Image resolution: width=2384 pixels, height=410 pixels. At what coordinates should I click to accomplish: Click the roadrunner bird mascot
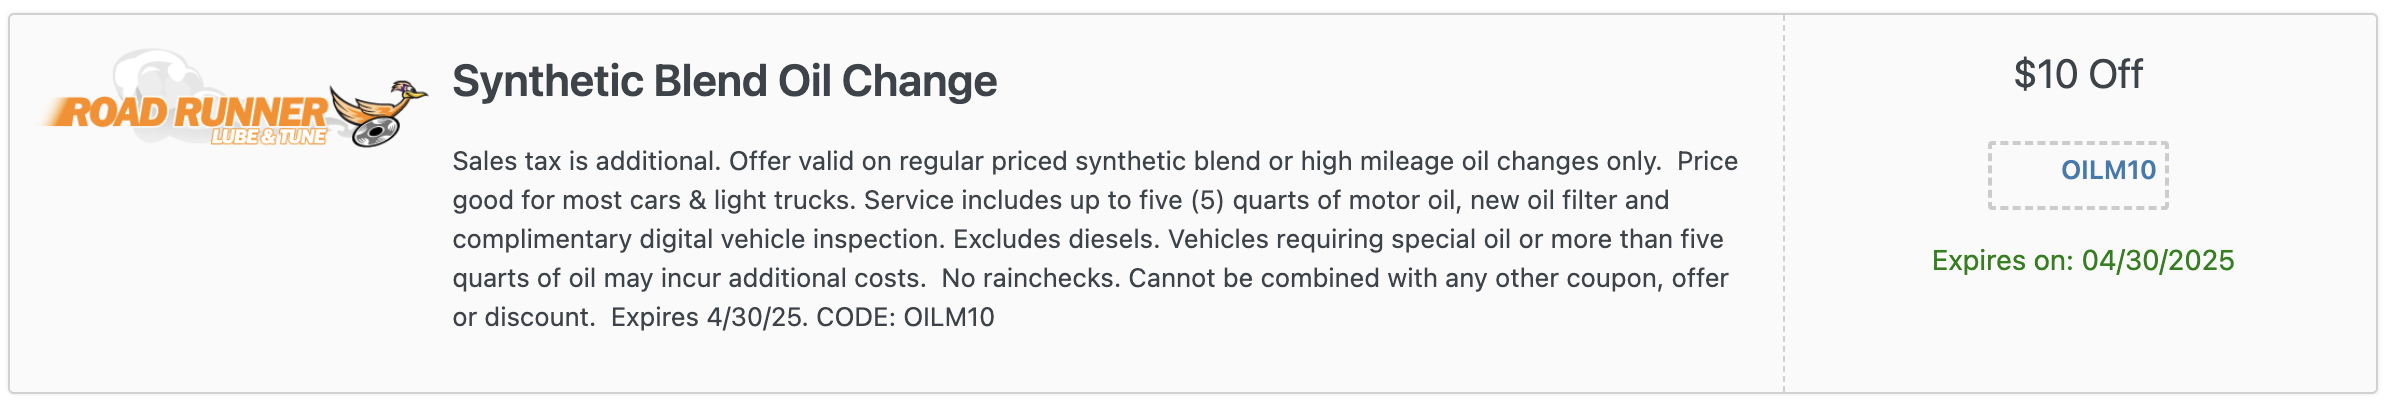click(382, 107)
